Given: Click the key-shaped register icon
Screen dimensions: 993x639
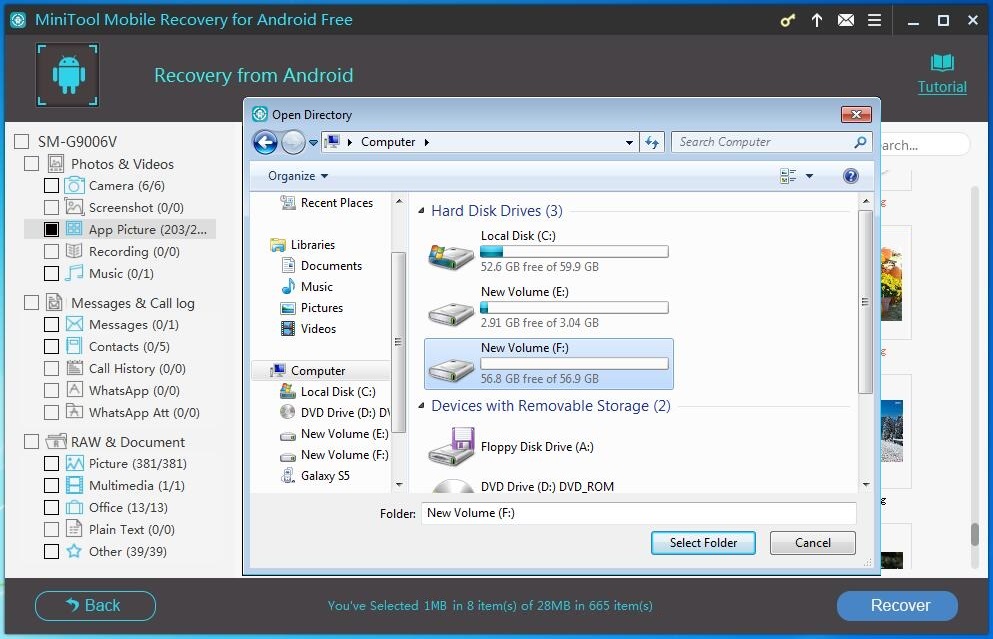Looking at the screenshot, I should [x=786, y=19].
